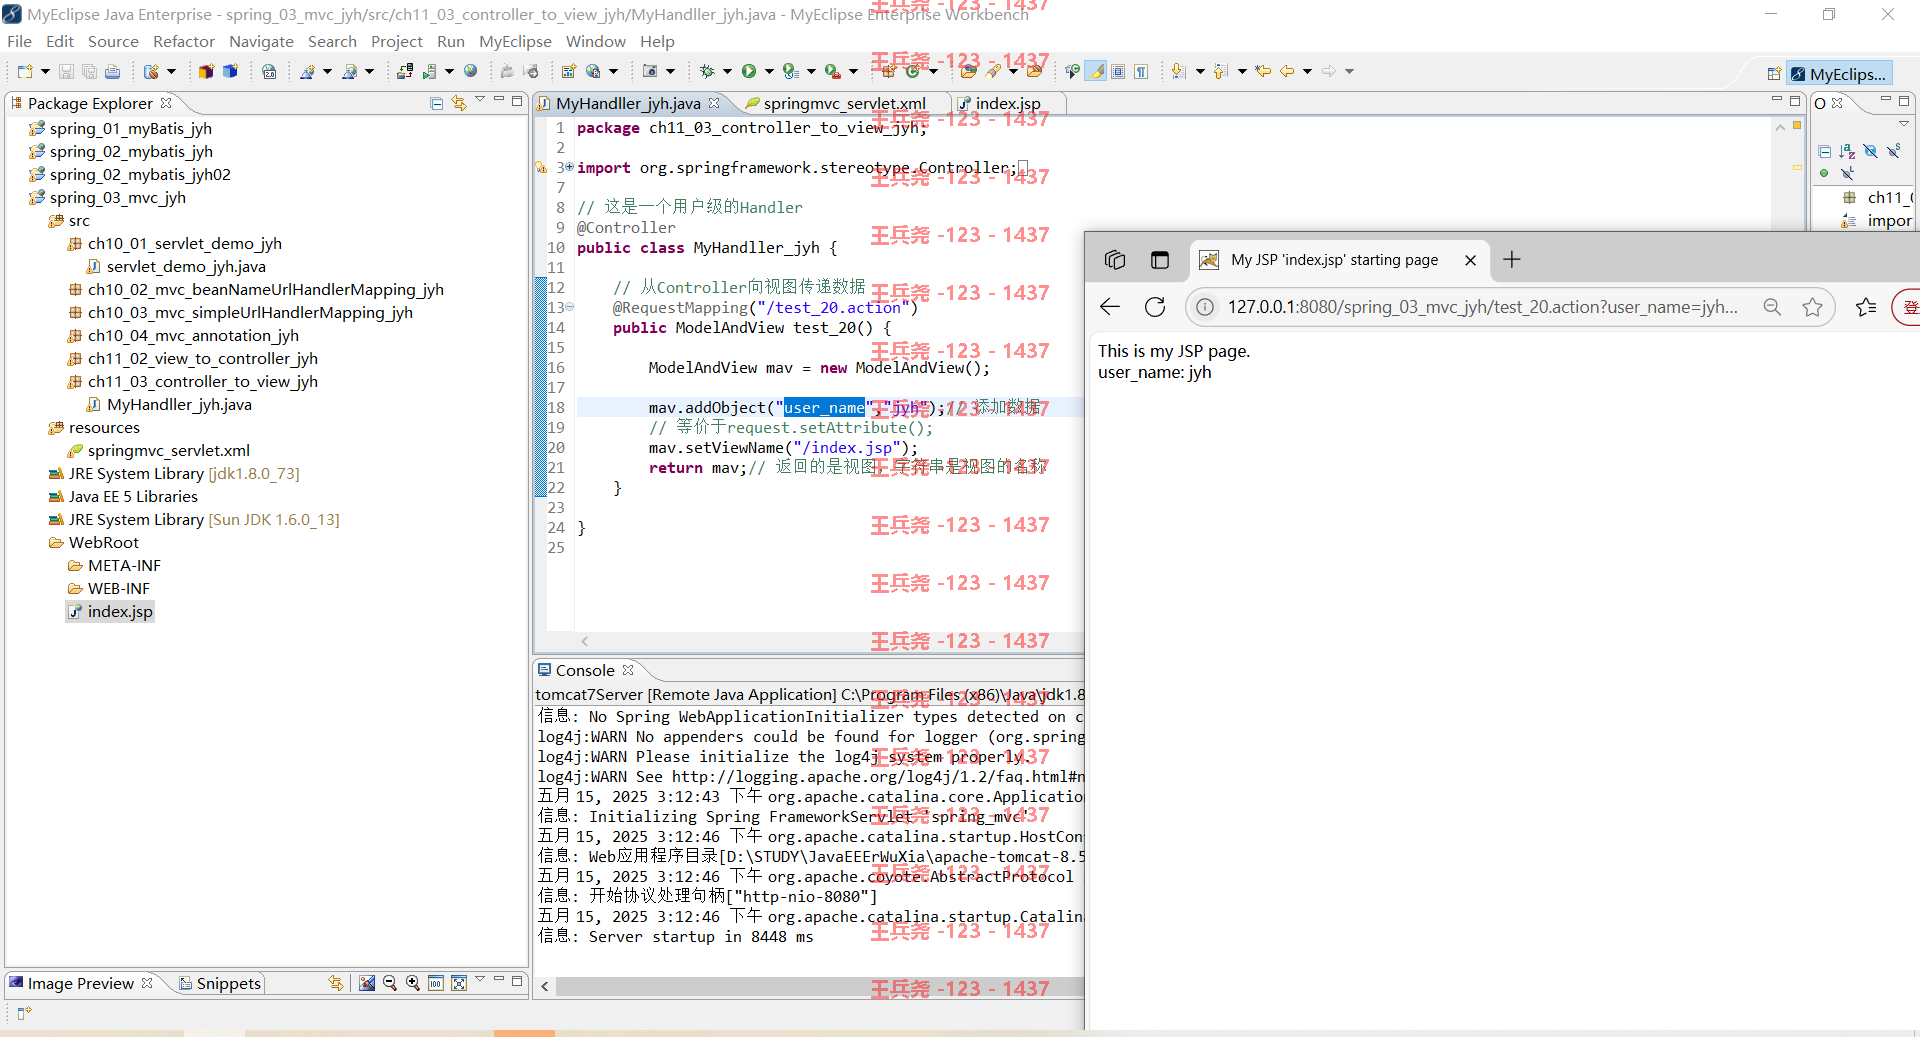The width and height of the screenshot is (1920, 1037).
Task: Switch to the Snippets tab
Action: point(220,983)
